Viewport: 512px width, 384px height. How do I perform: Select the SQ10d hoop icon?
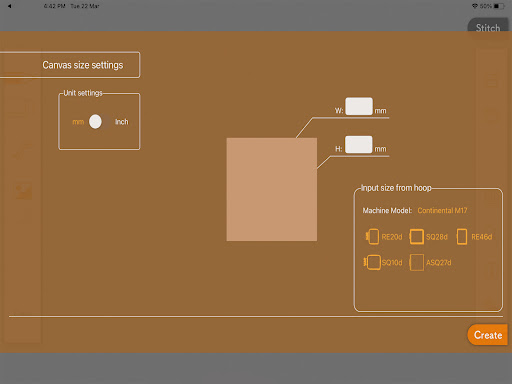tap(372, 262)
